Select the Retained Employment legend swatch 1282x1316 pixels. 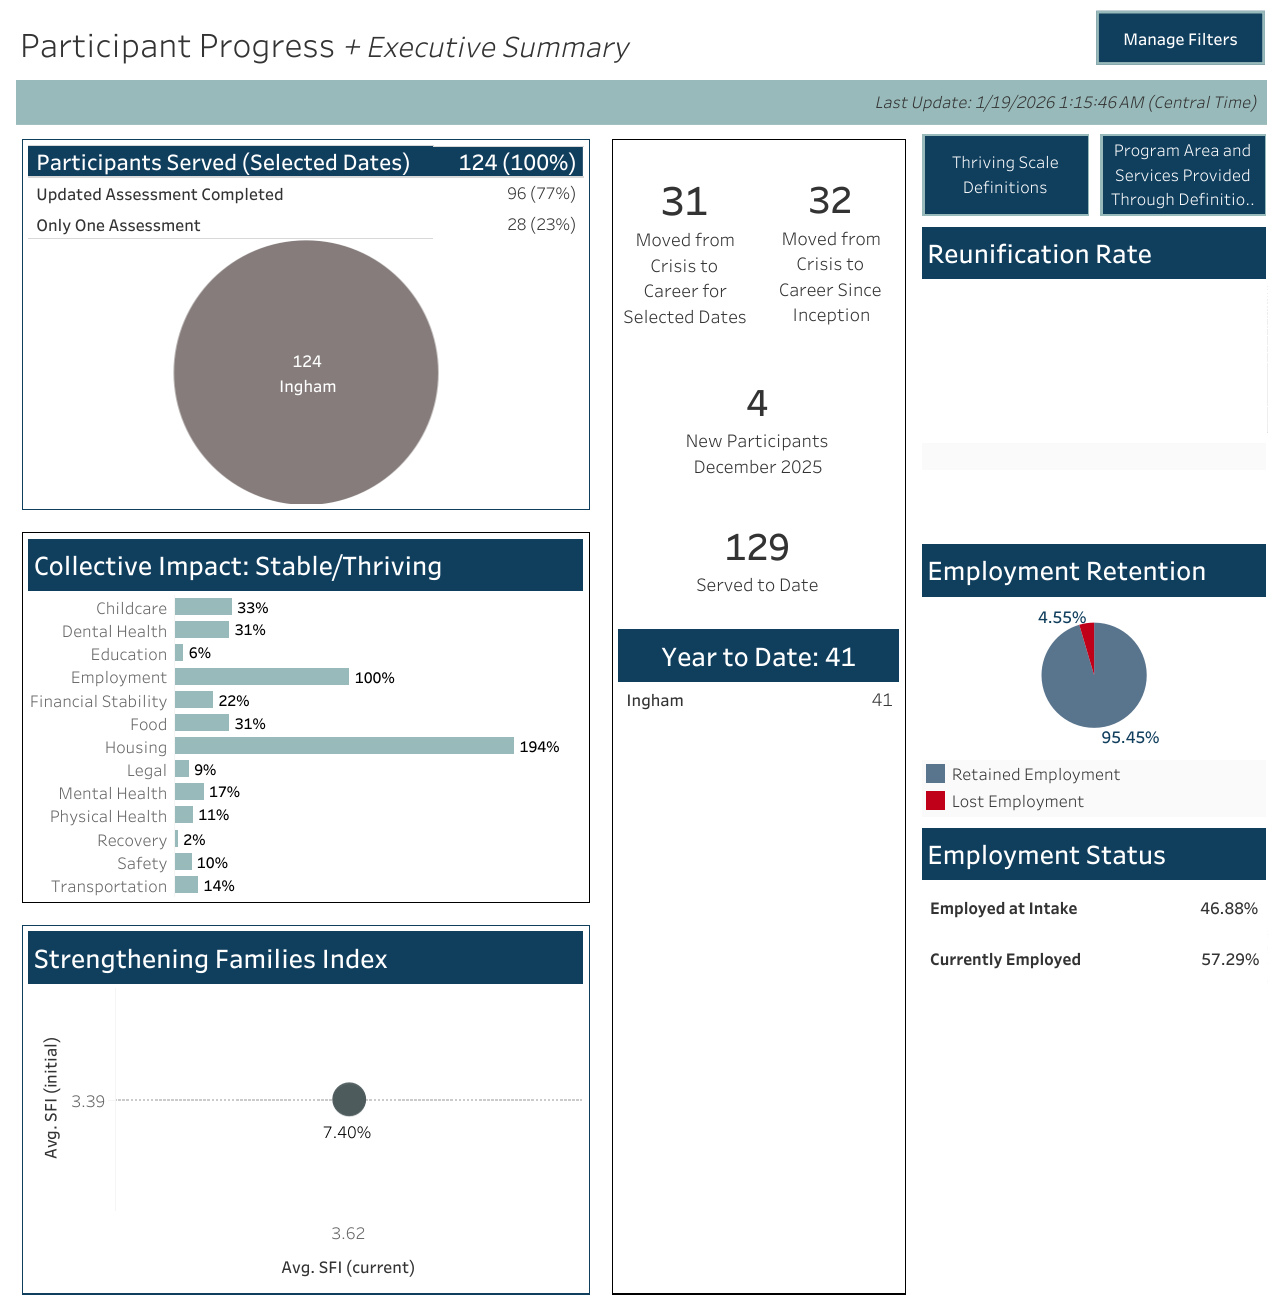[x=936, y=774]
